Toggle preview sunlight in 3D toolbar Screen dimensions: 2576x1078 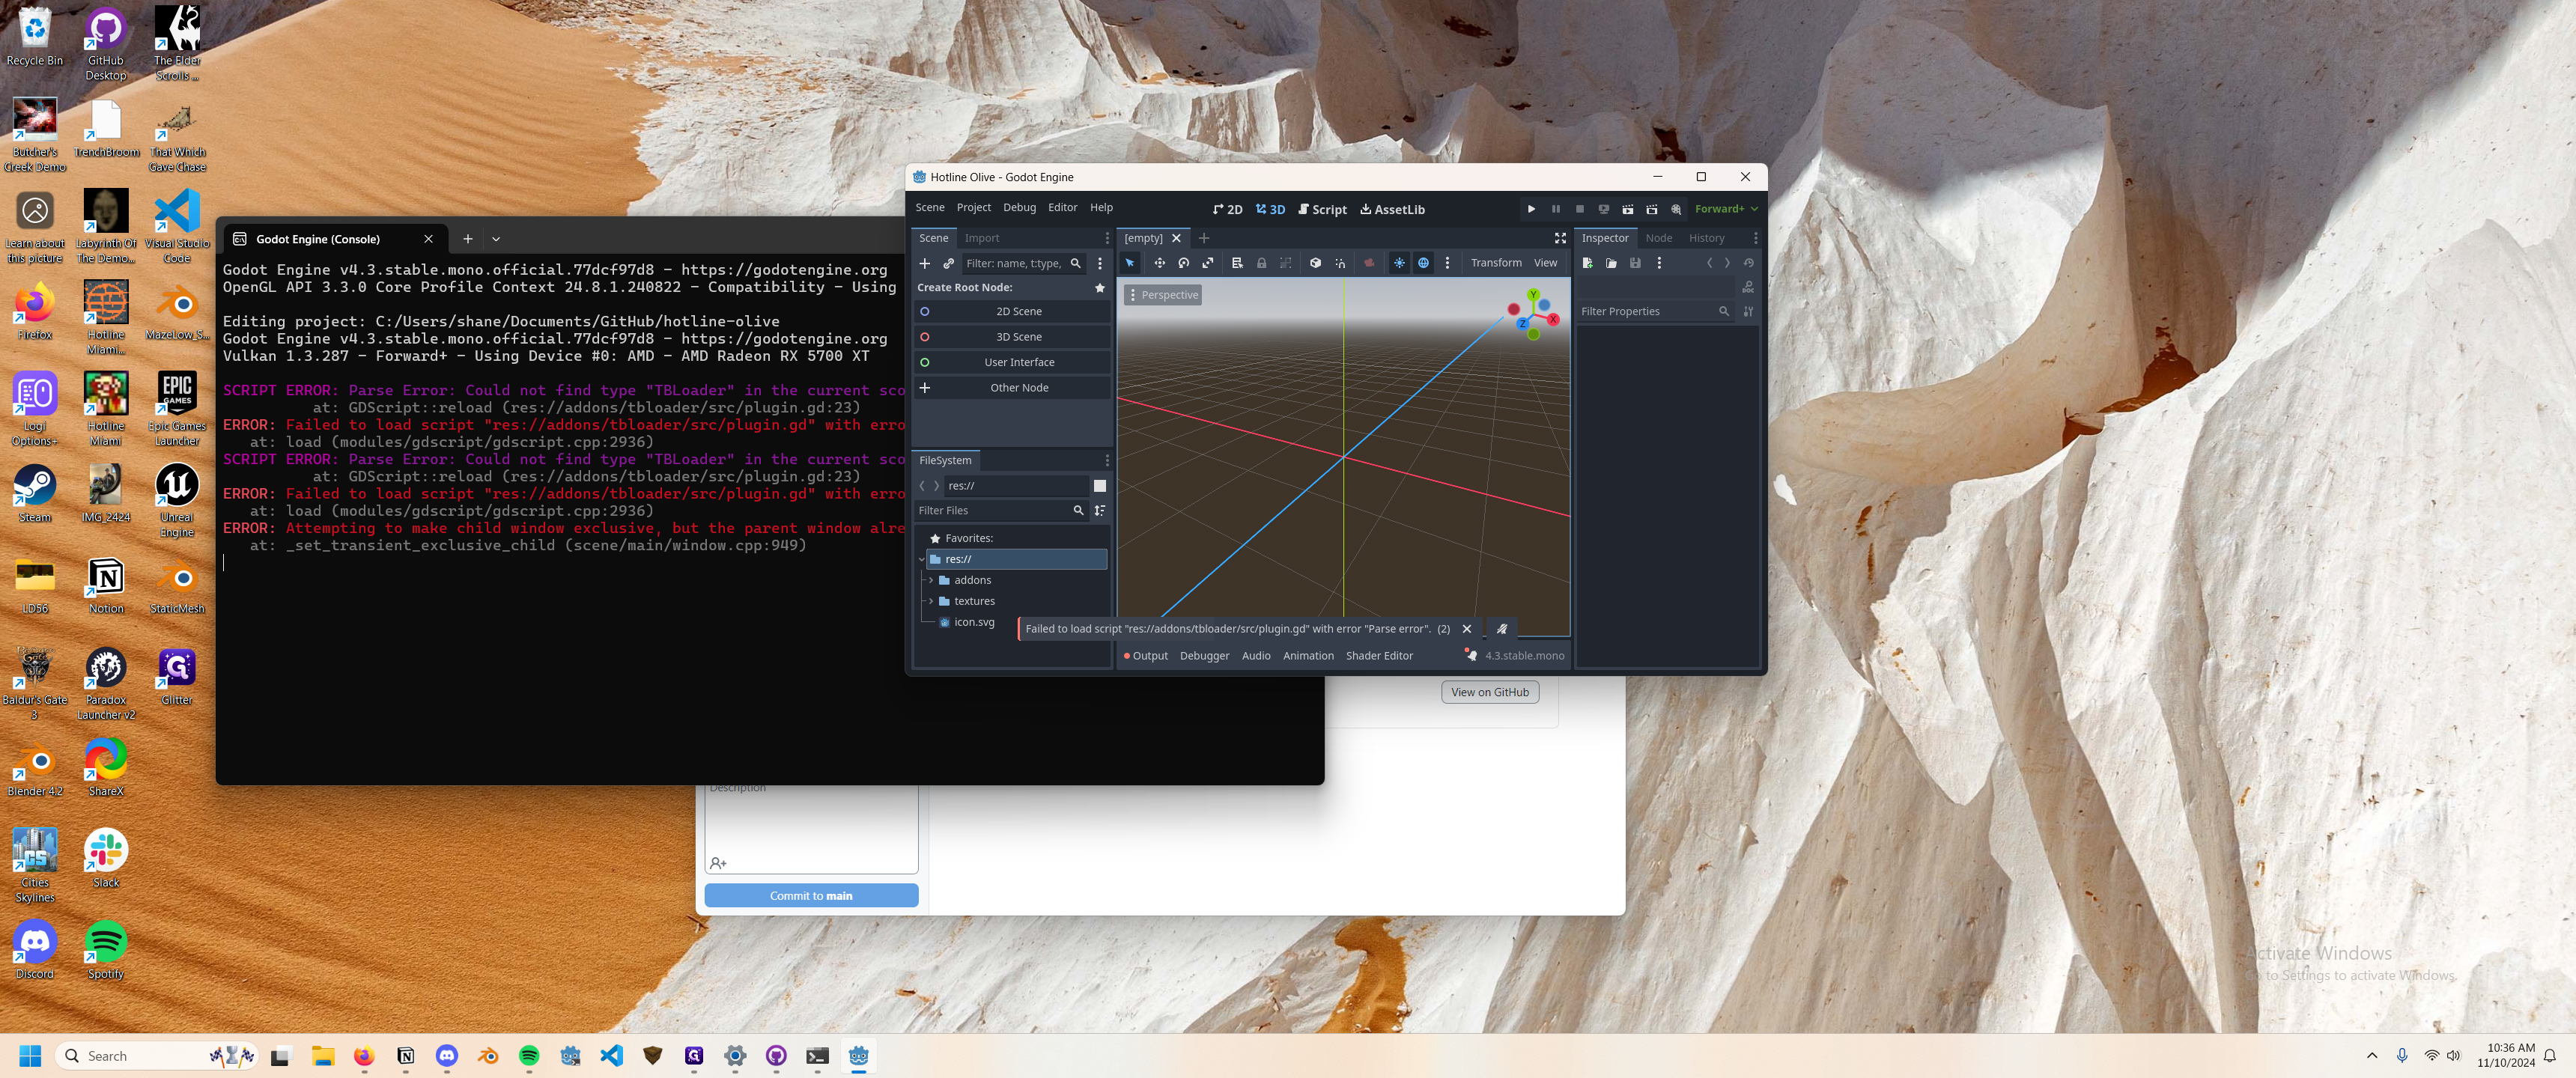tap(1399, 263)
